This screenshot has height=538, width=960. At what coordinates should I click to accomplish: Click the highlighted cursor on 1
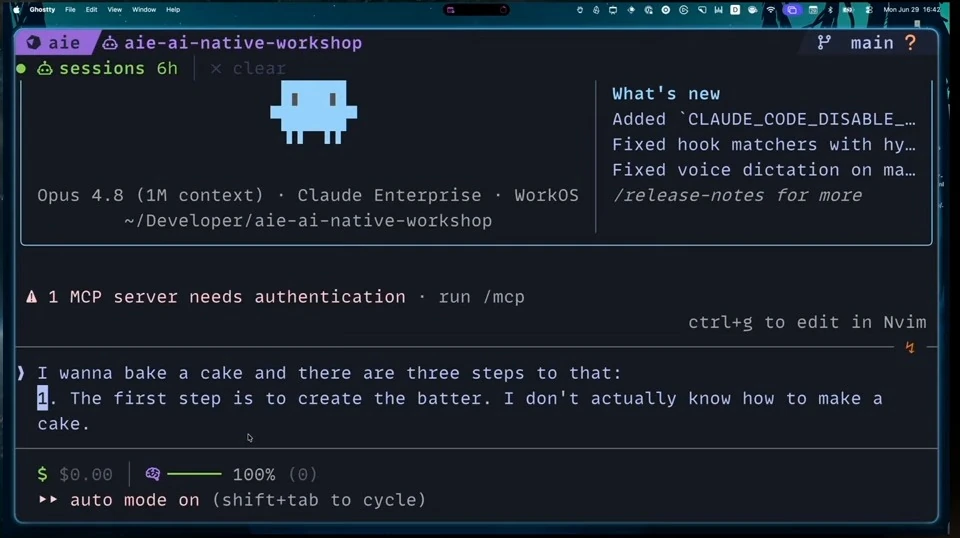coord(42,398)
